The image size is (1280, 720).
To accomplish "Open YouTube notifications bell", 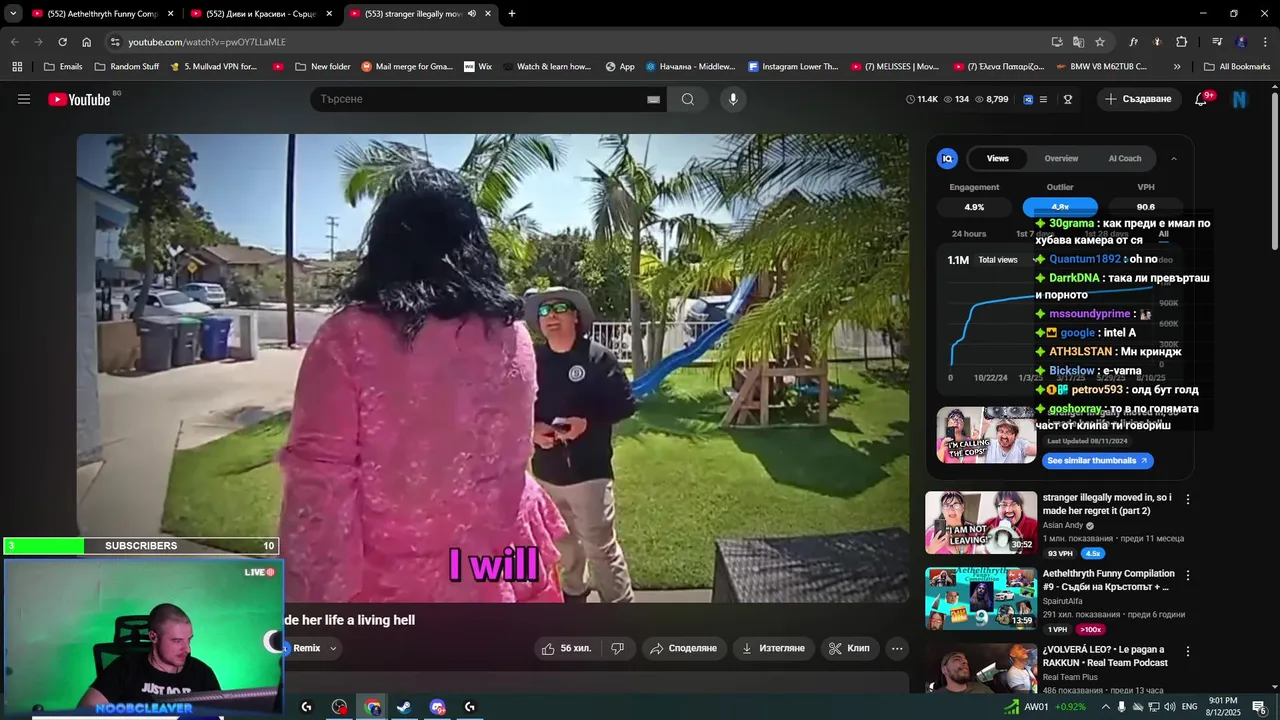I will [1201, 99].
